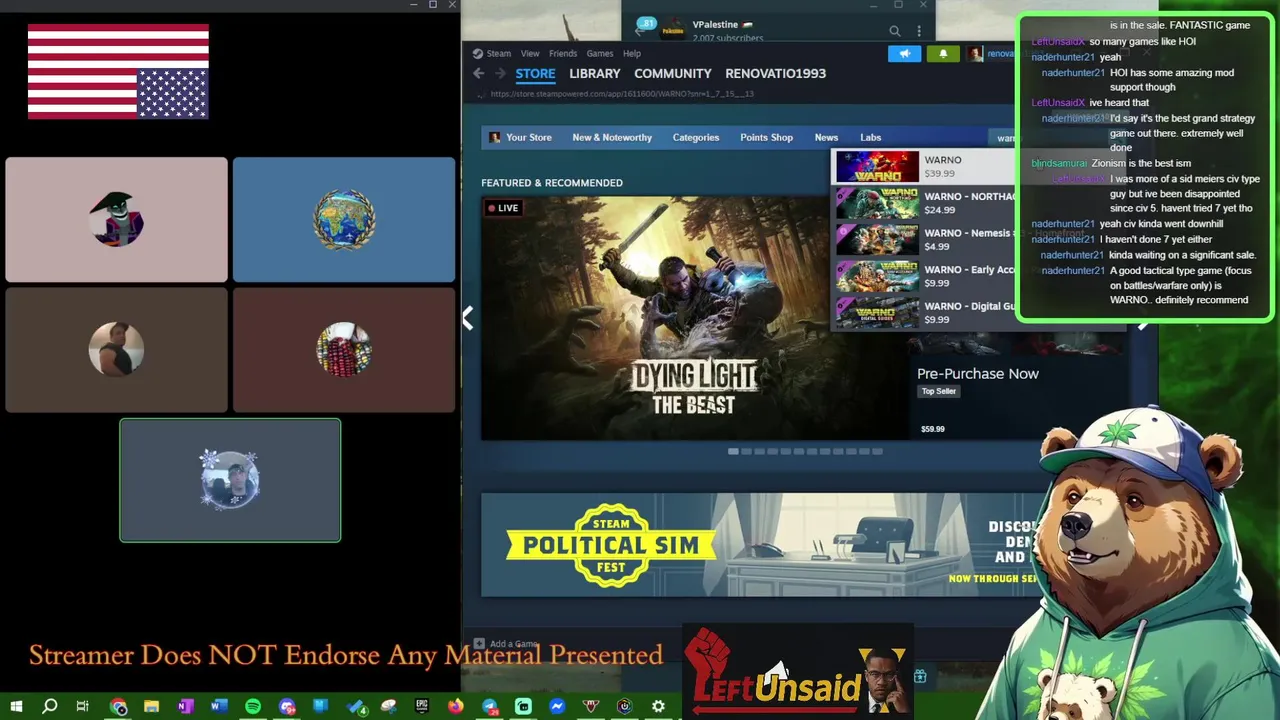The width and height of the screenshot is (1280, 720).
Task: Go back with Steam's back arrow
Action: coord(478,73)
